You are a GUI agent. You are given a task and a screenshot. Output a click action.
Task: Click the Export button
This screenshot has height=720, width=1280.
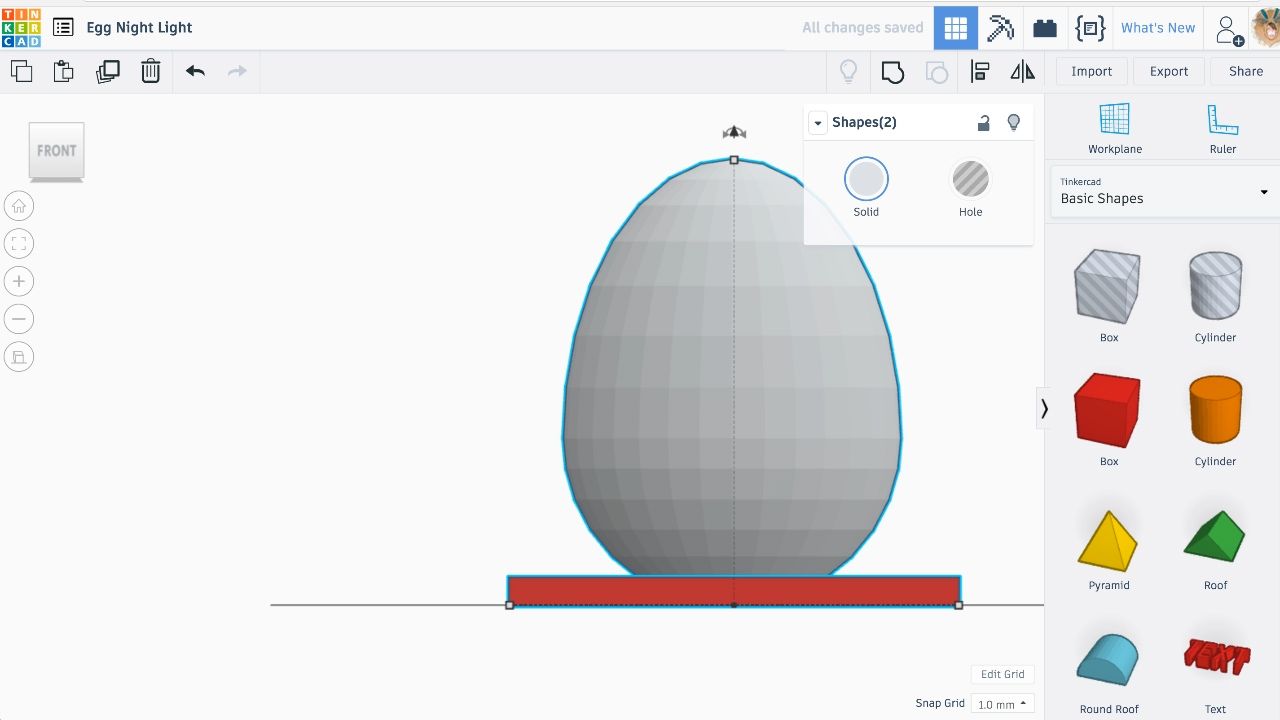1168,71
